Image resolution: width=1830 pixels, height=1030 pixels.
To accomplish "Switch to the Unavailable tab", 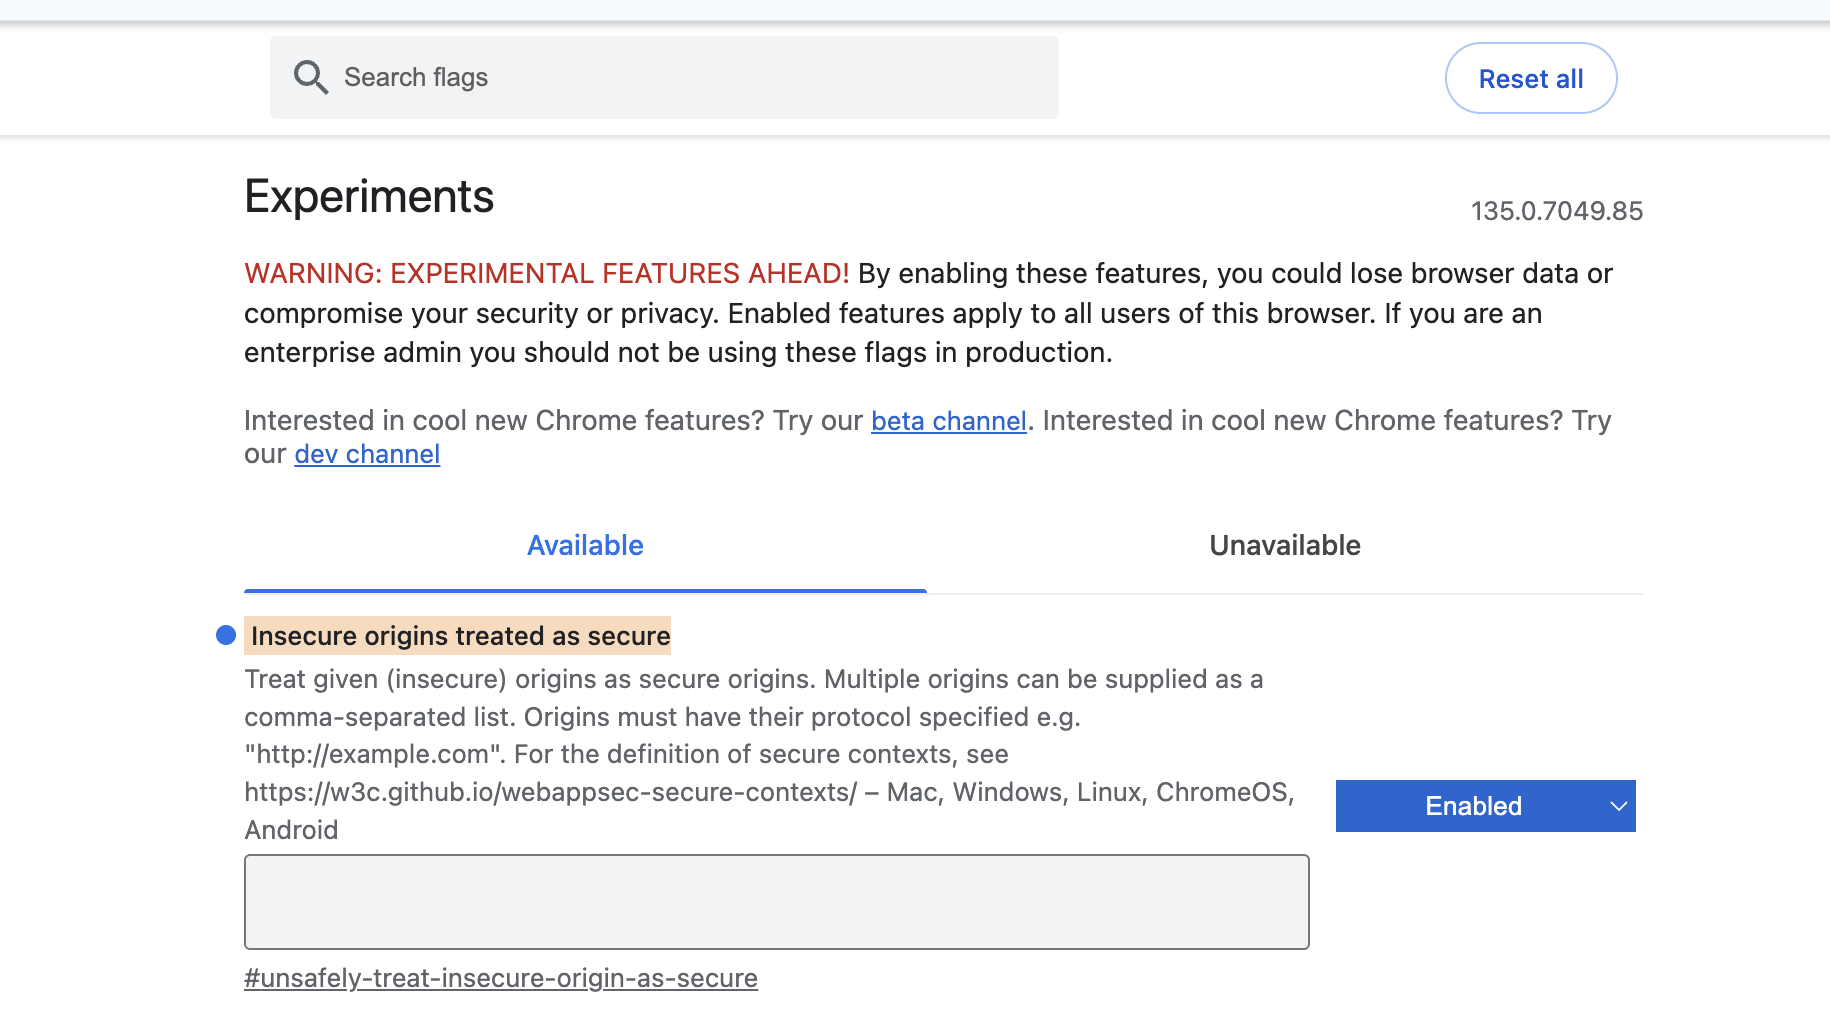I will [1284, 546].
